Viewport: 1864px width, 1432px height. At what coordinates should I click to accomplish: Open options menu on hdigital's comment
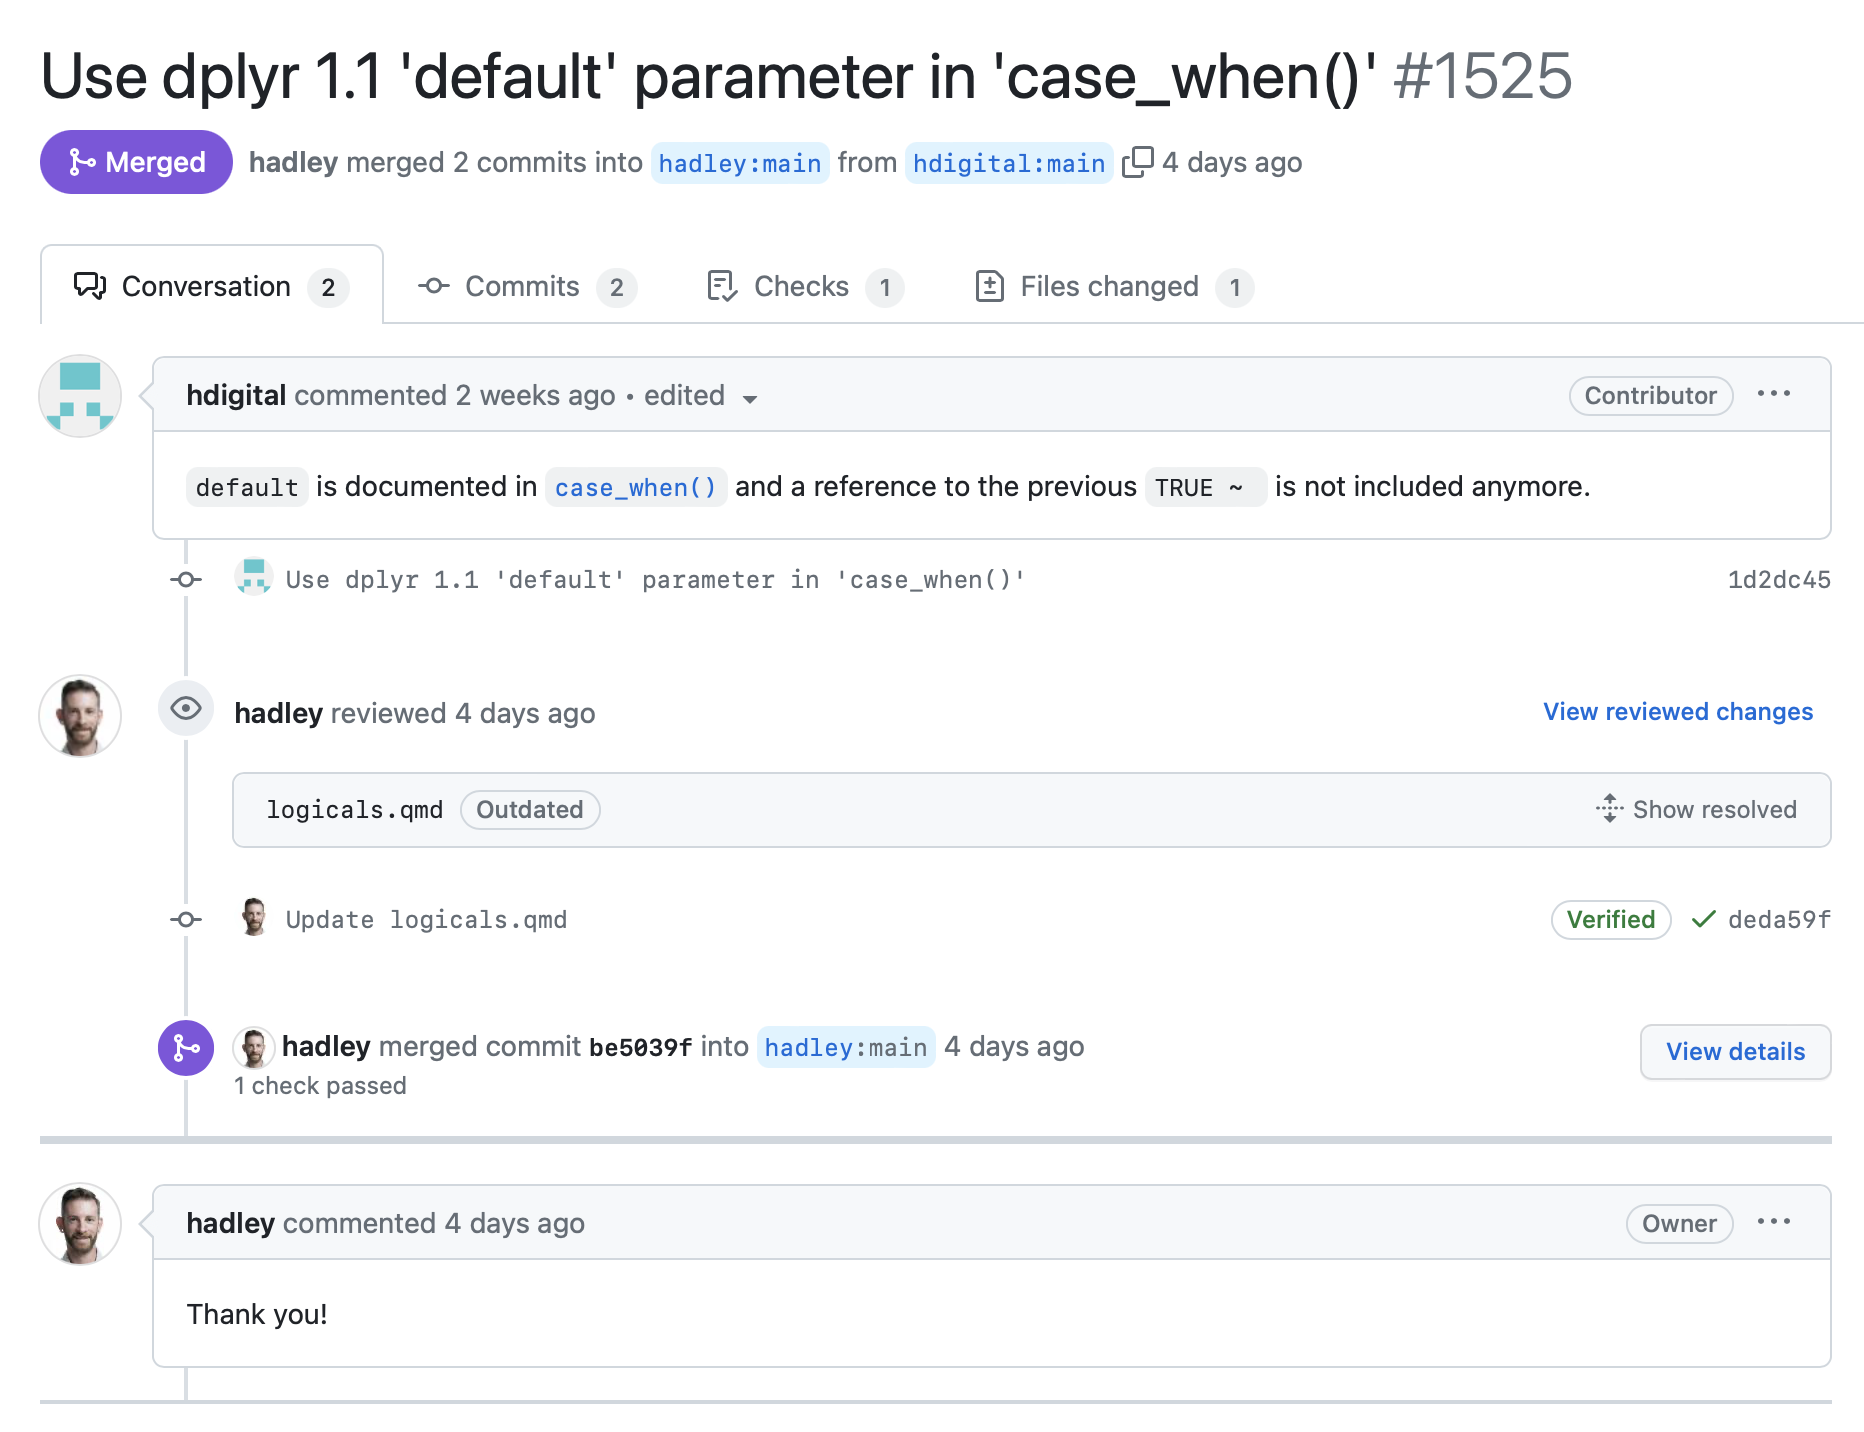tap(1774, 394)
